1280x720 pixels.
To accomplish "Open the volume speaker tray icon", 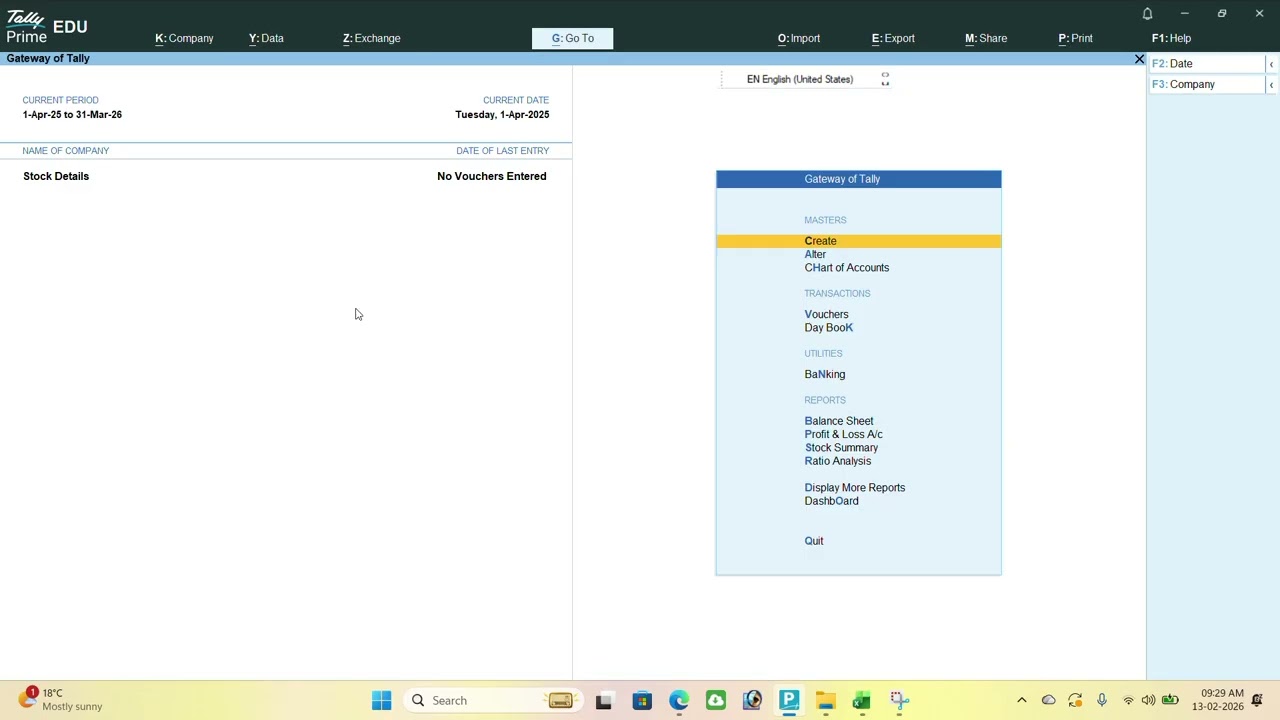I will pos(1148,701).
